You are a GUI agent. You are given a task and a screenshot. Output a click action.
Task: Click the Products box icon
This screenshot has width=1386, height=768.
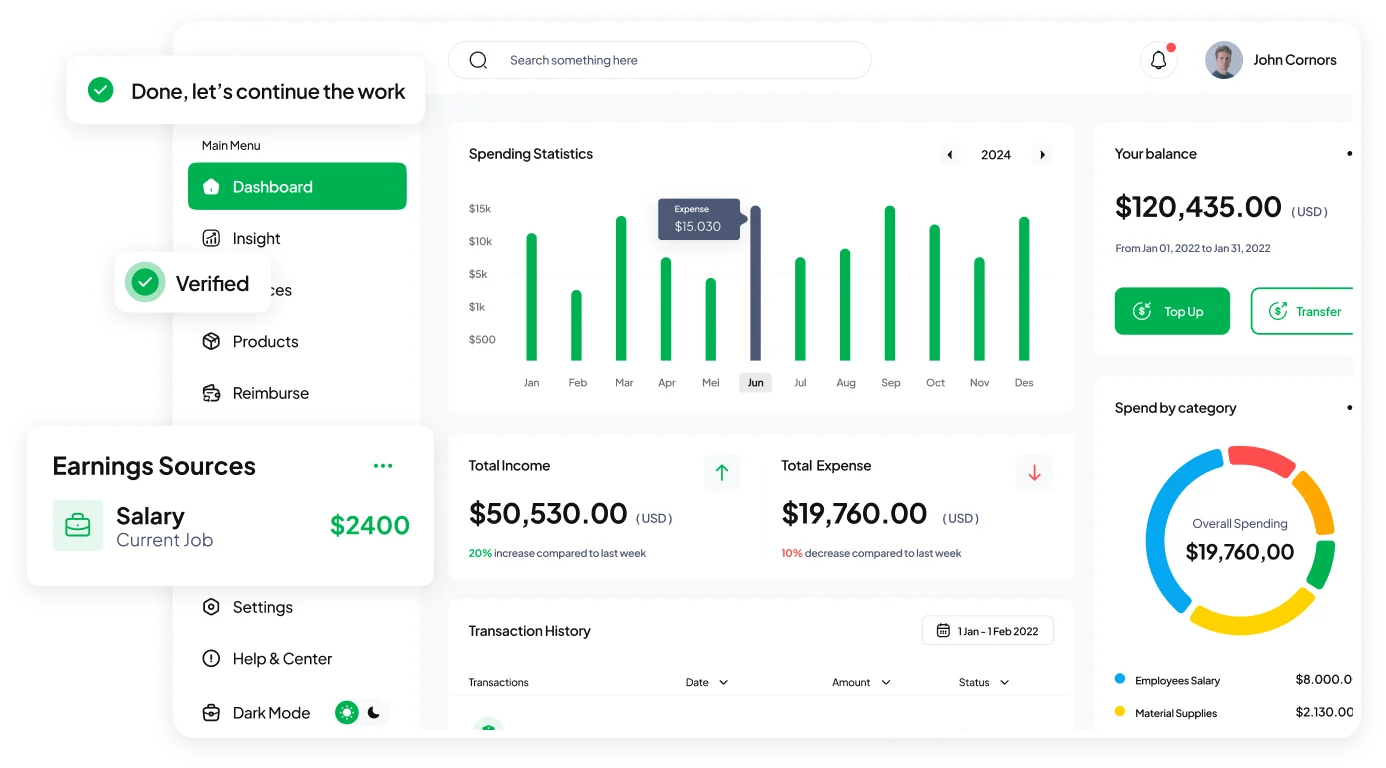[211, 341]
